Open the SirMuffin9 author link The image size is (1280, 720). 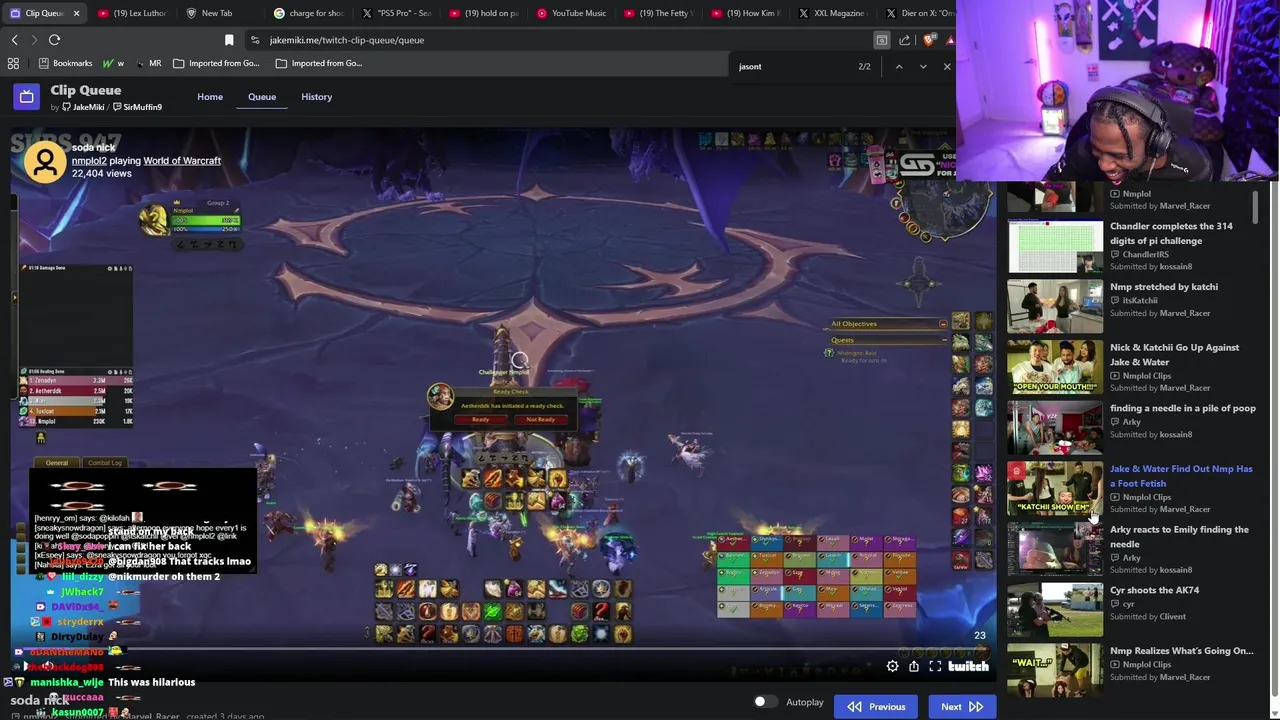click(138, 107)
